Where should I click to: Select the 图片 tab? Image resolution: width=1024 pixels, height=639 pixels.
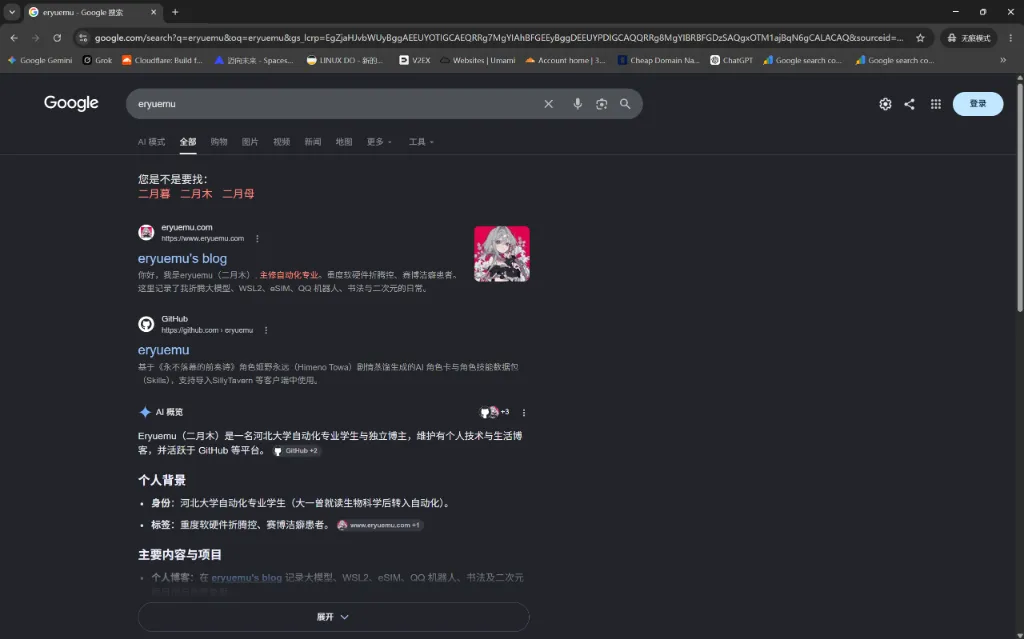click(x=250, y=142)
